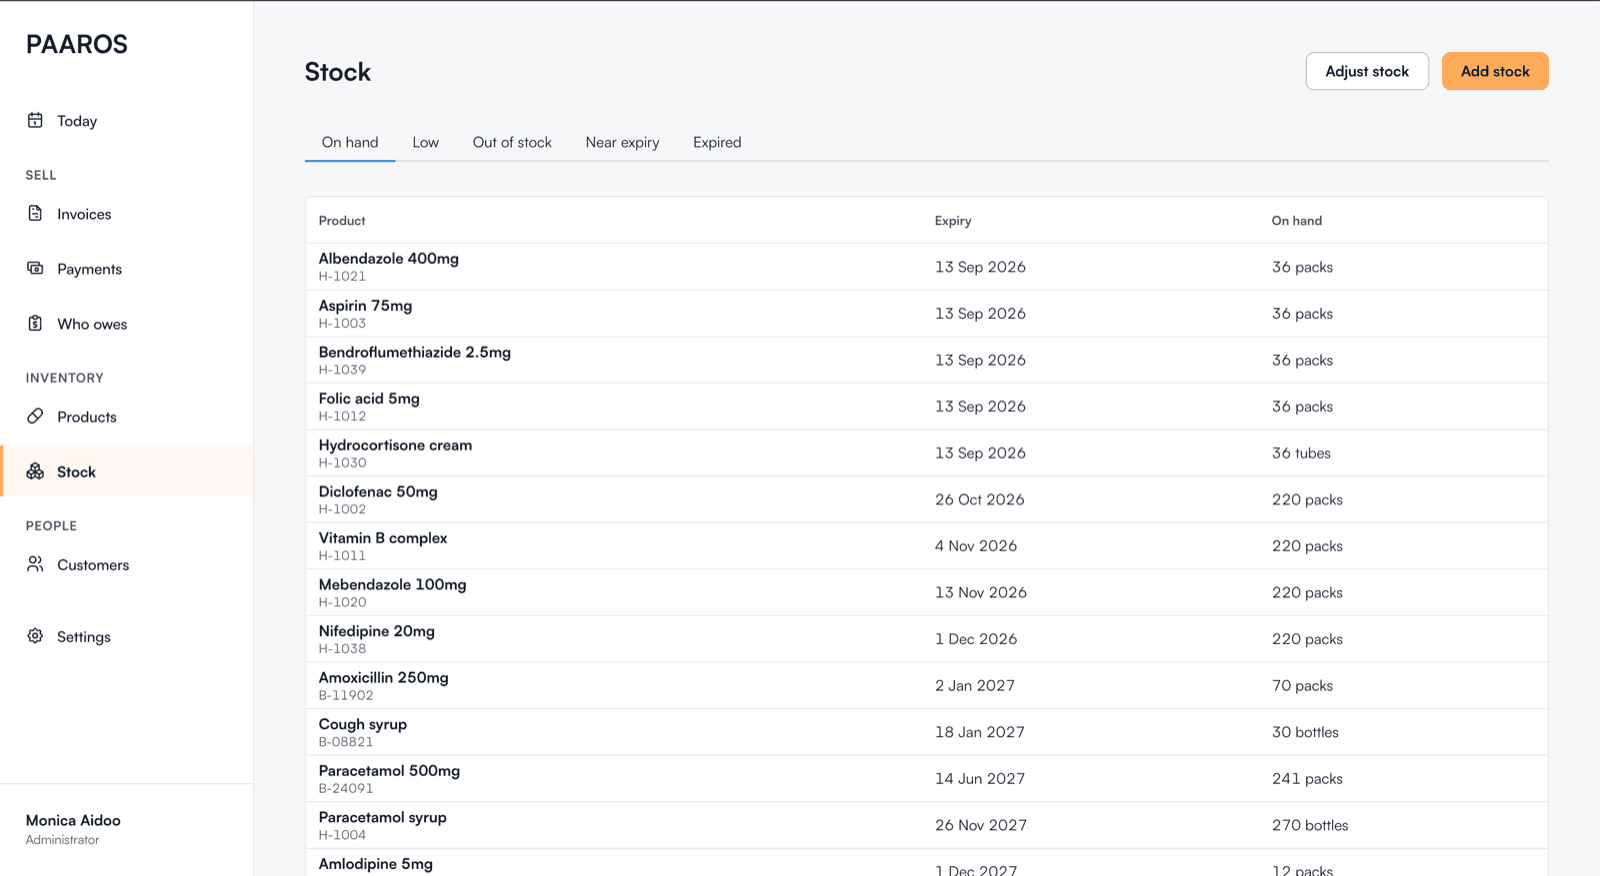
Task: Click Vitamin B complex product name
Action: coord(383,538)
